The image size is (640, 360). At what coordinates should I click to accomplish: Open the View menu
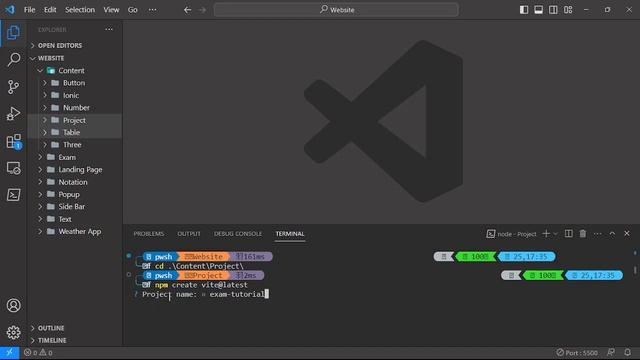coord(111,10)
